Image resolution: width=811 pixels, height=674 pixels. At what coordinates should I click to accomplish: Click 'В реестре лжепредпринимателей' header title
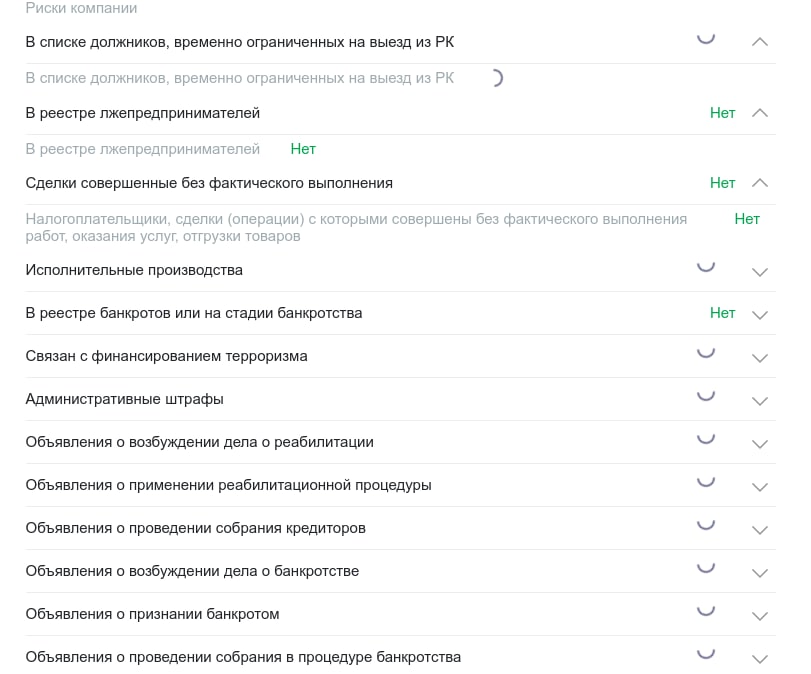point(143,113)
